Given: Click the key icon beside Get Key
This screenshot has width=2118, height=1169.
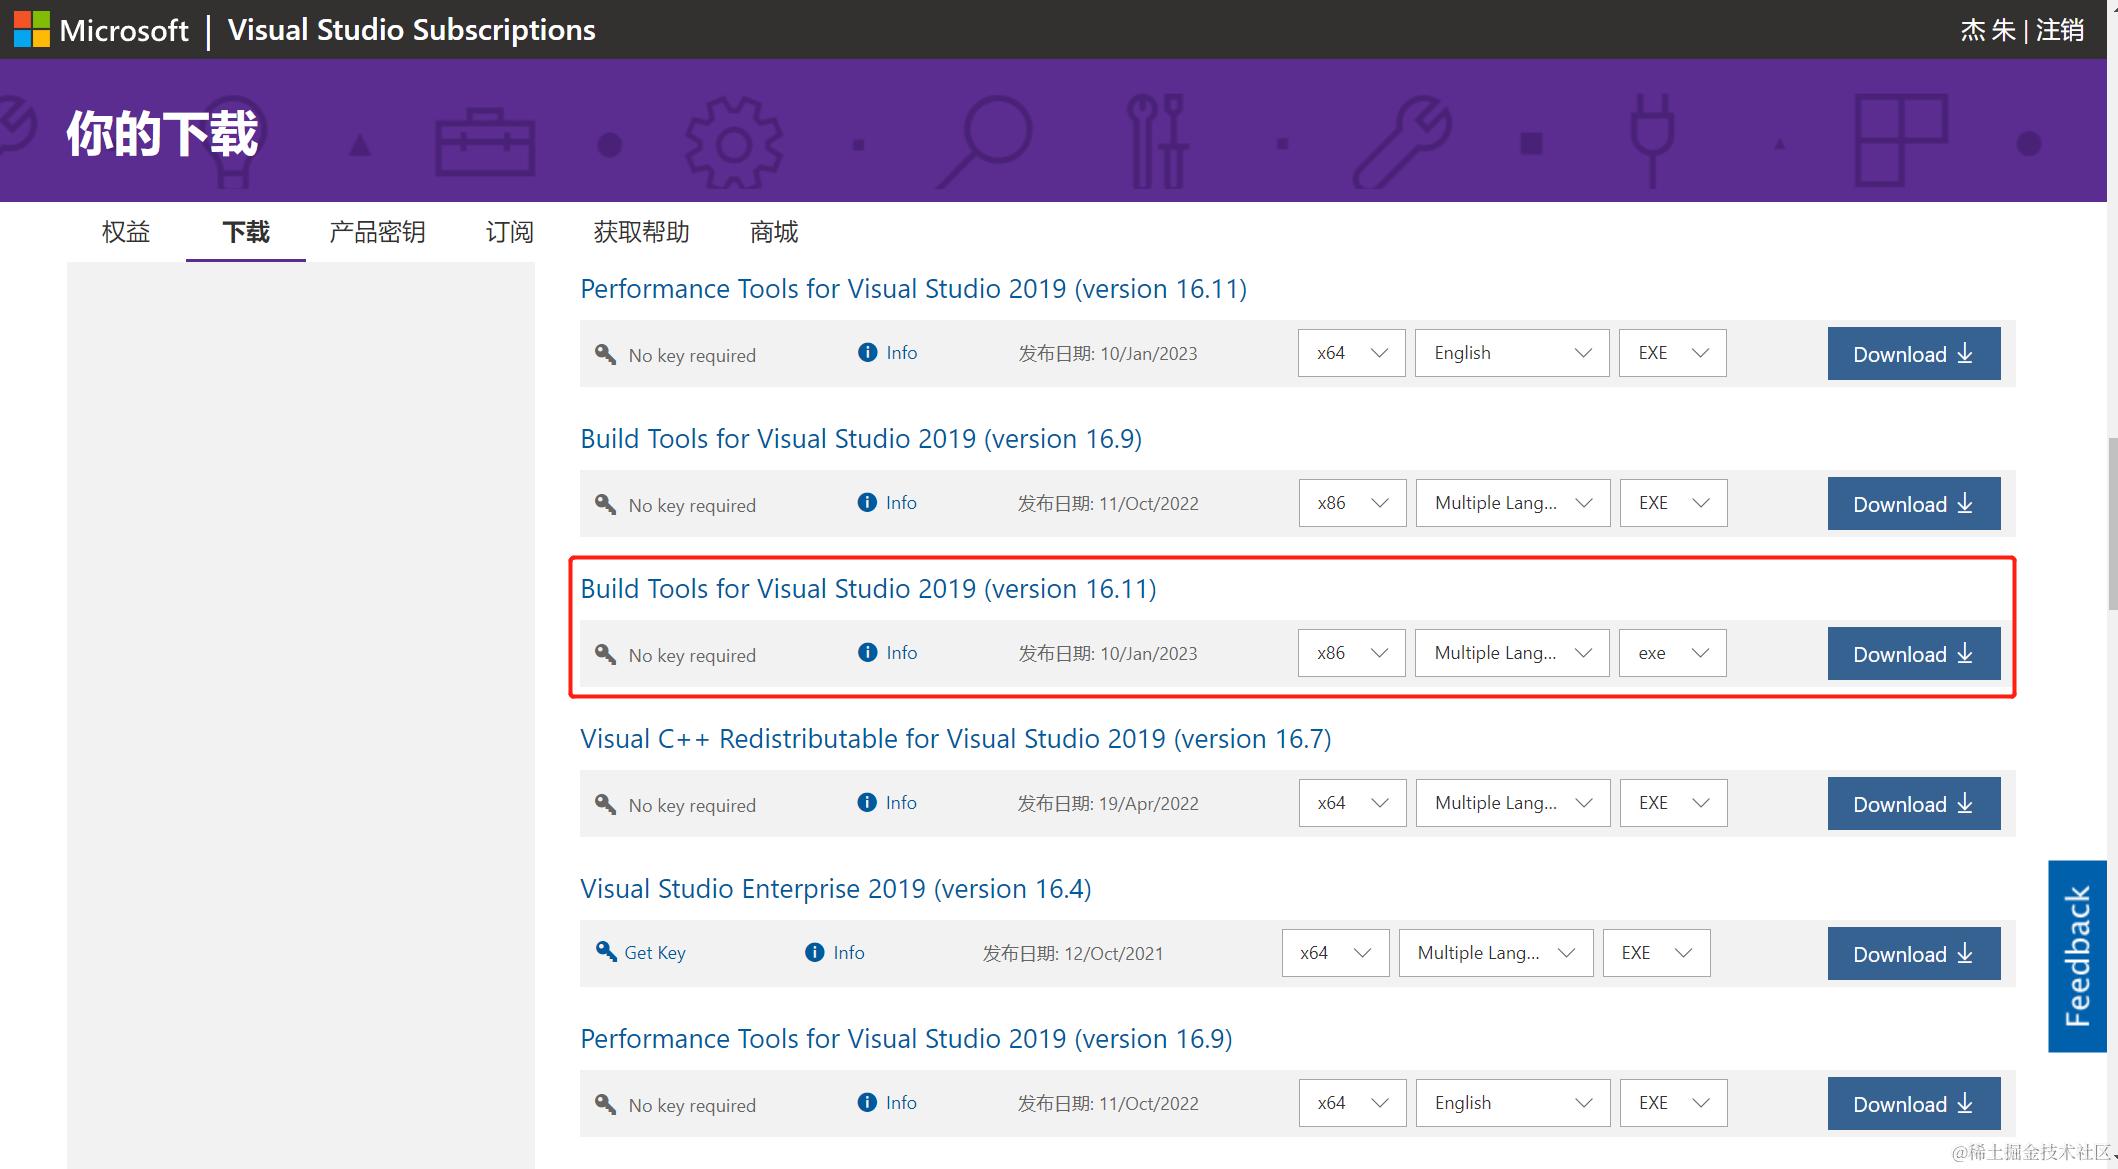Looking at the screenshot, I should (x=606, y=951).
